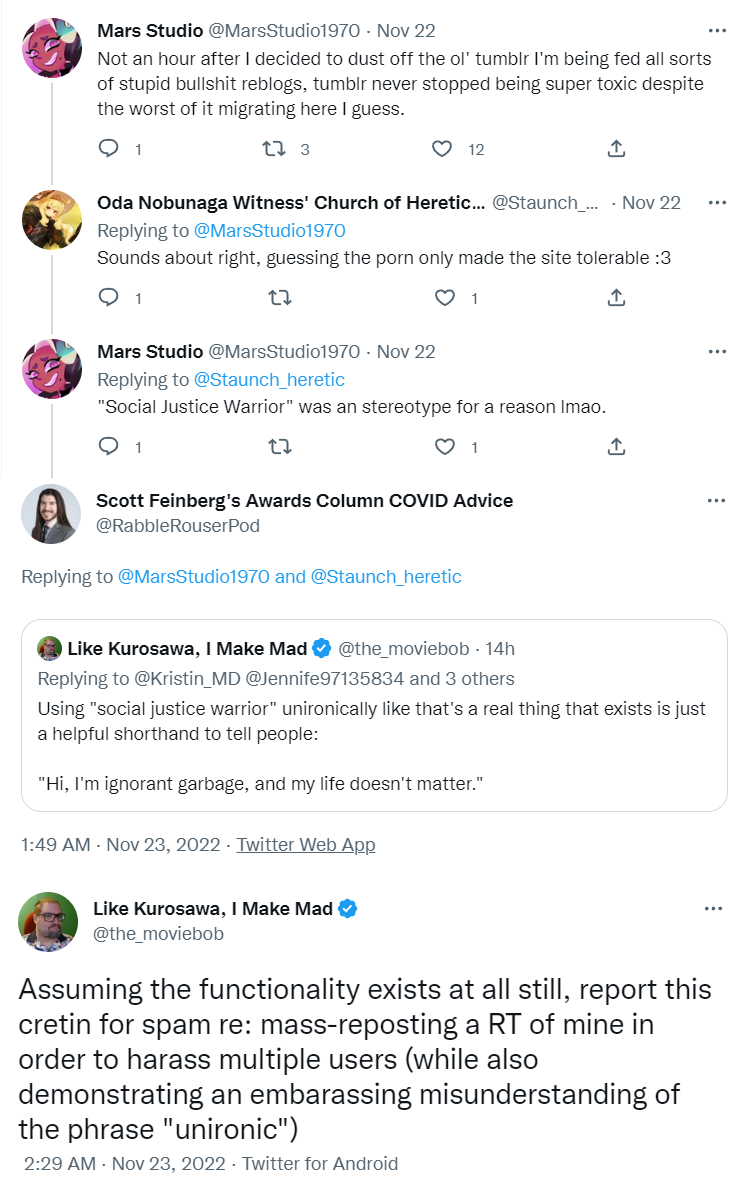Viewport: 729px width, 1185px height.
Task: Like the tweet with 12 likes
Action: 442,149
